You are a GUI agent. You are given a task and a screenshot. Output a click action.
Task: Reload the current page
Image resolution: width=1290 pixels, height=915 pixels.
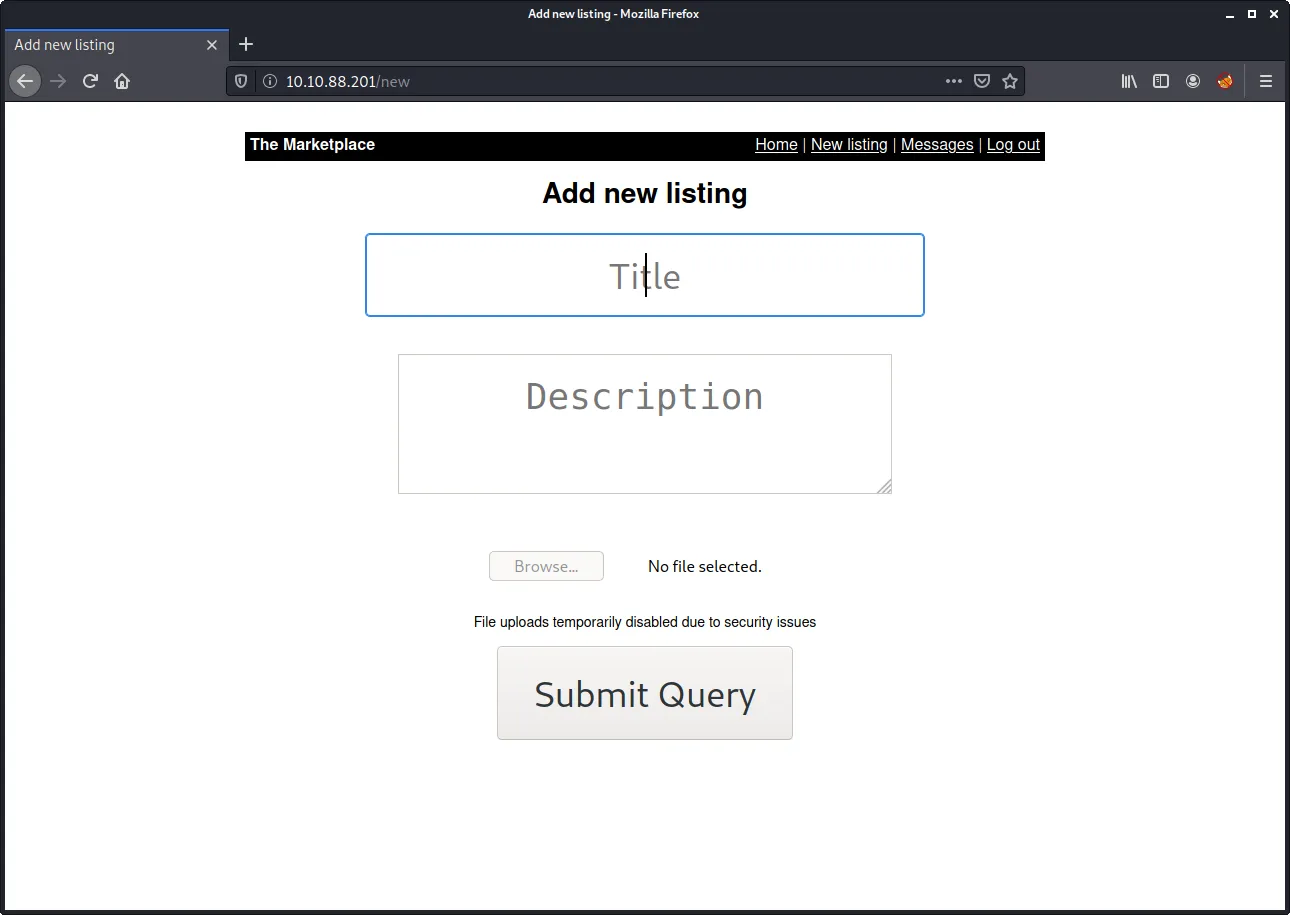(x=90, y=81)
